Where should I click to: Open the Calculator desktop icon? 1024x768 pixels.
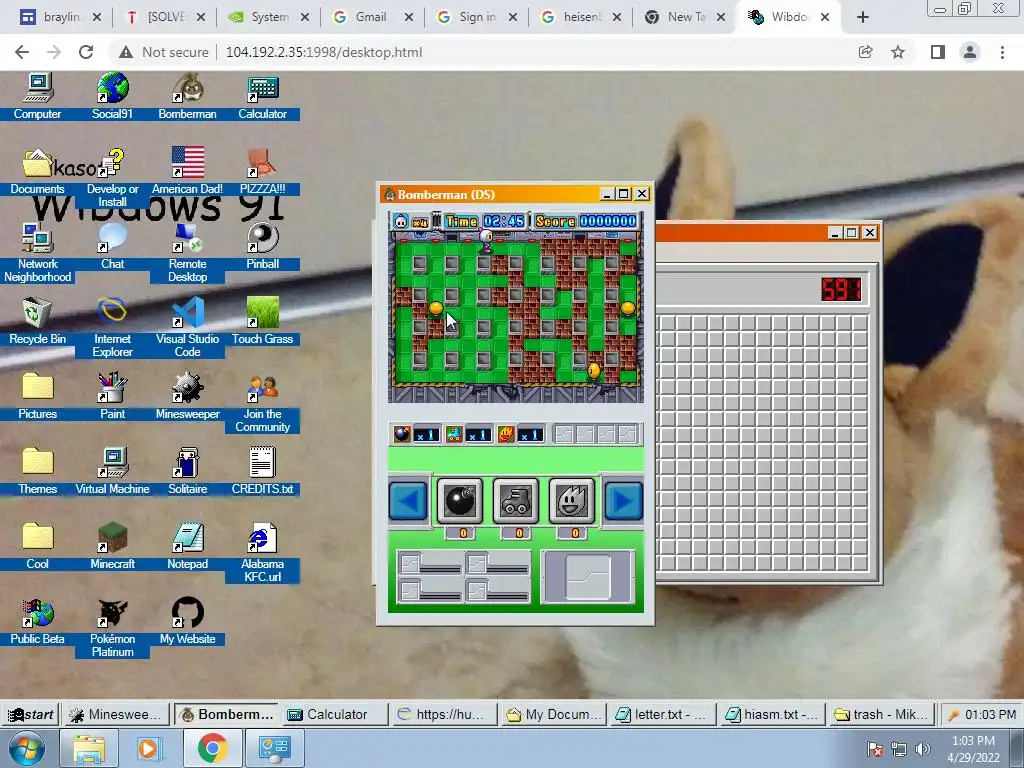(x=263, y=89)
